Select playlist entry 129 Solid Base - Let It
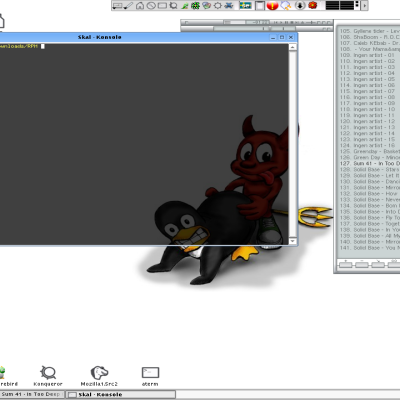The height and width of the screenshot is (400, 400). click(x=369, y=175)
